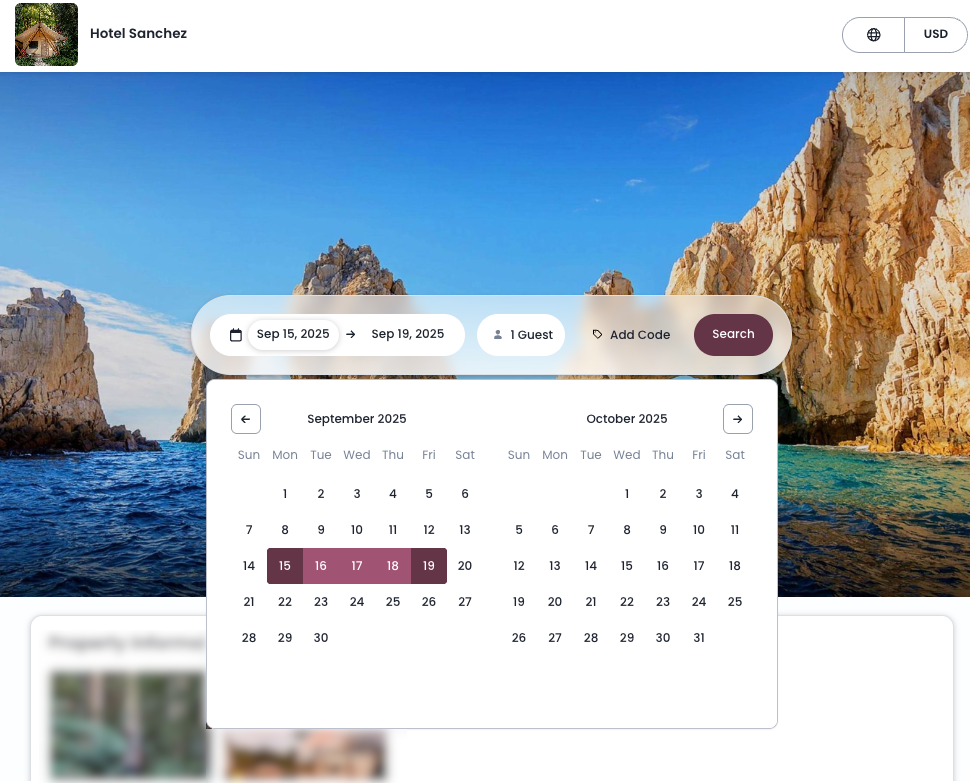This screenshot has width=970, height=783.
Task: Open the USD currency selector
Action: tap(935, 35)
